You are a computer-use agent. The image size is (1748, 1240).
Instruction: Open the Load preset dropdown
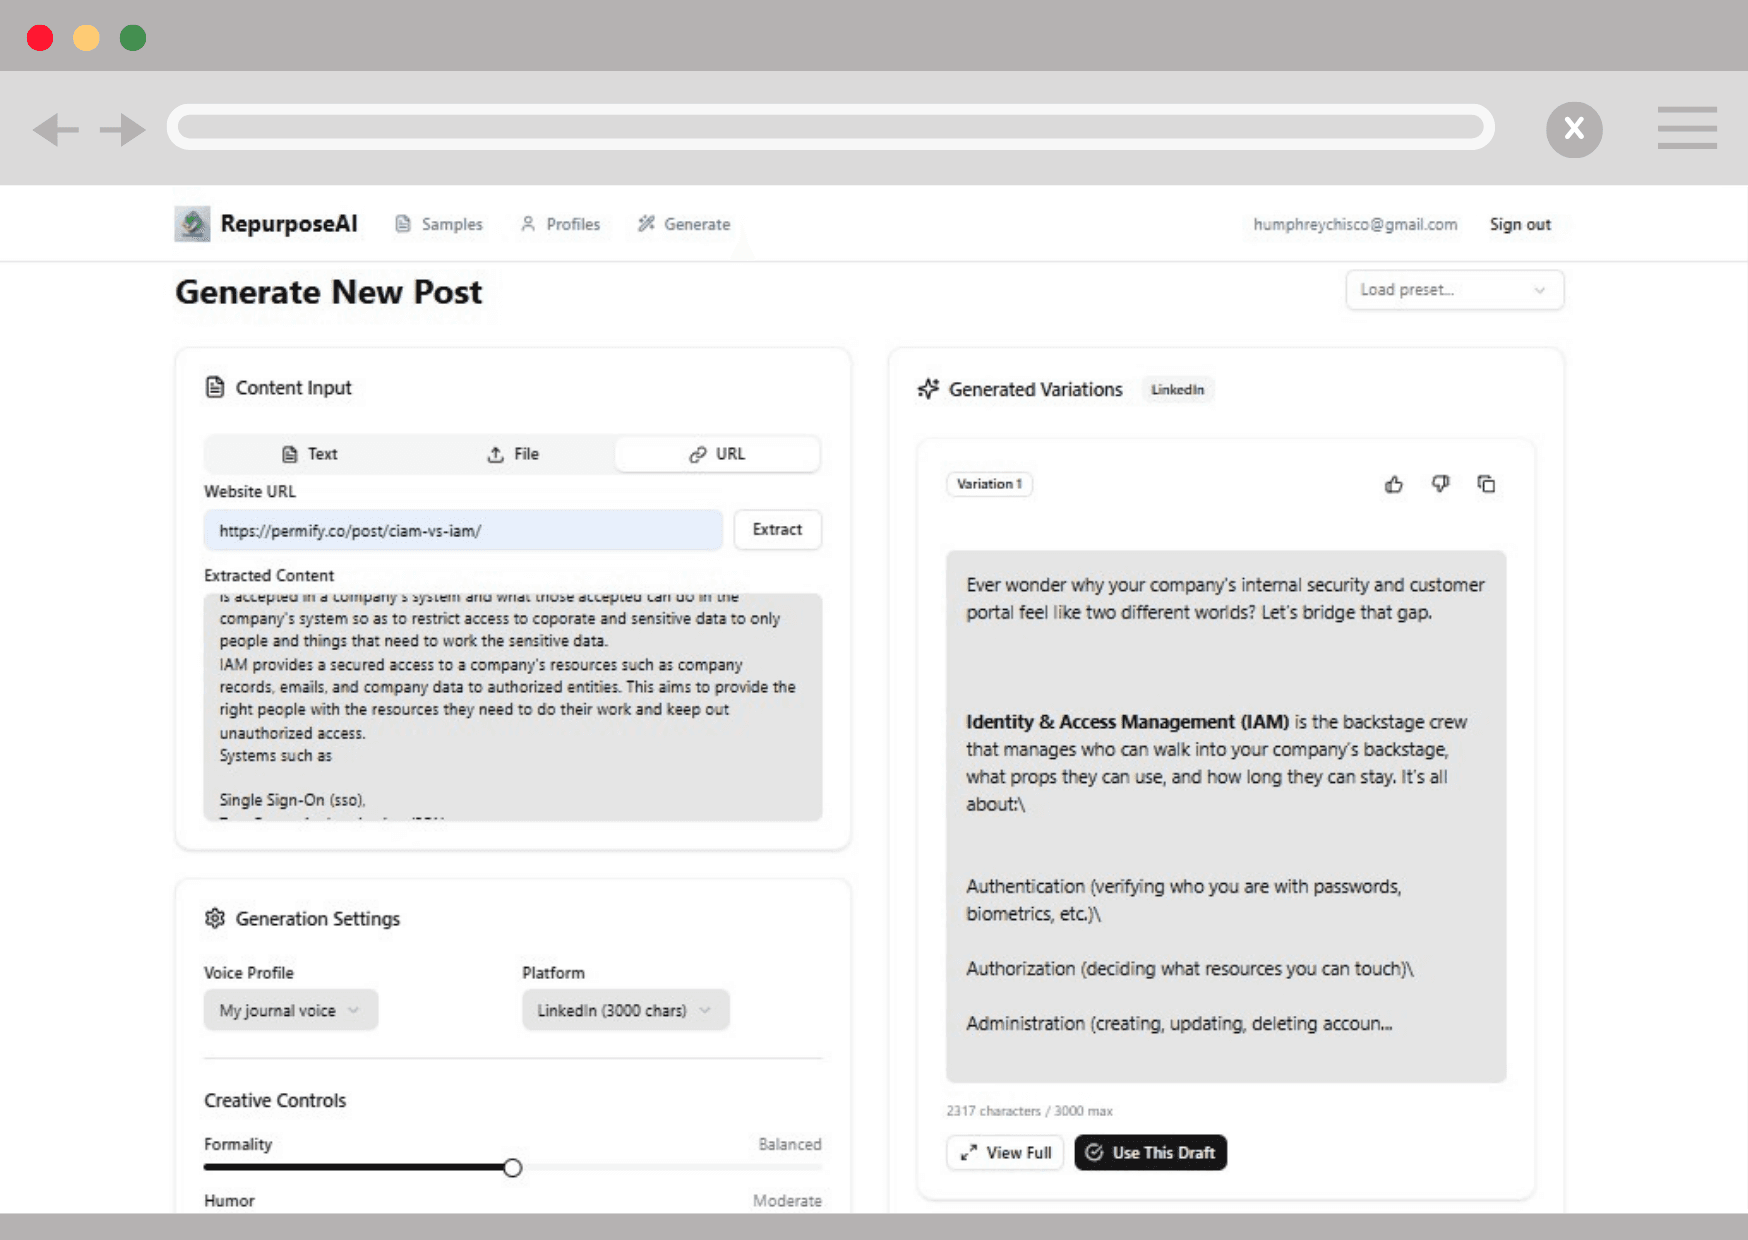coord(1453,290)
